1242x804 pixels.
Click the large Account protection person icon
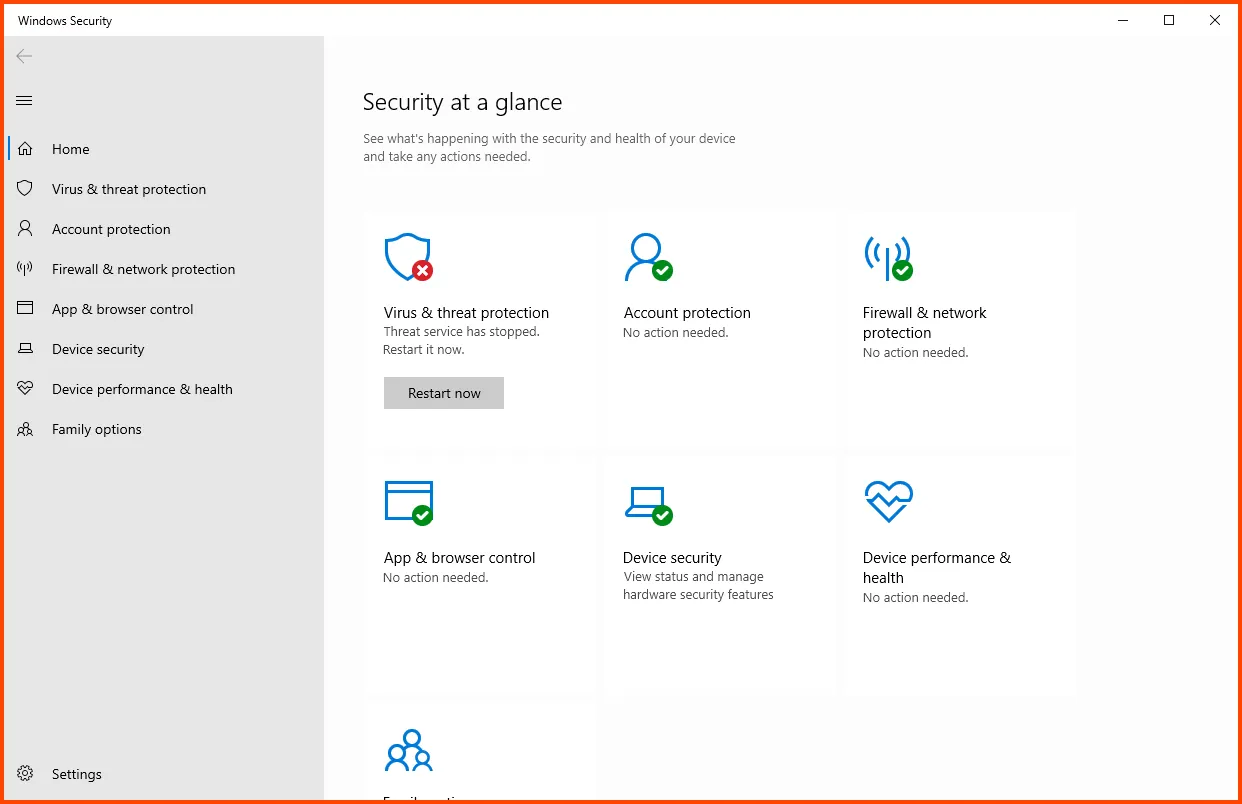648,258
